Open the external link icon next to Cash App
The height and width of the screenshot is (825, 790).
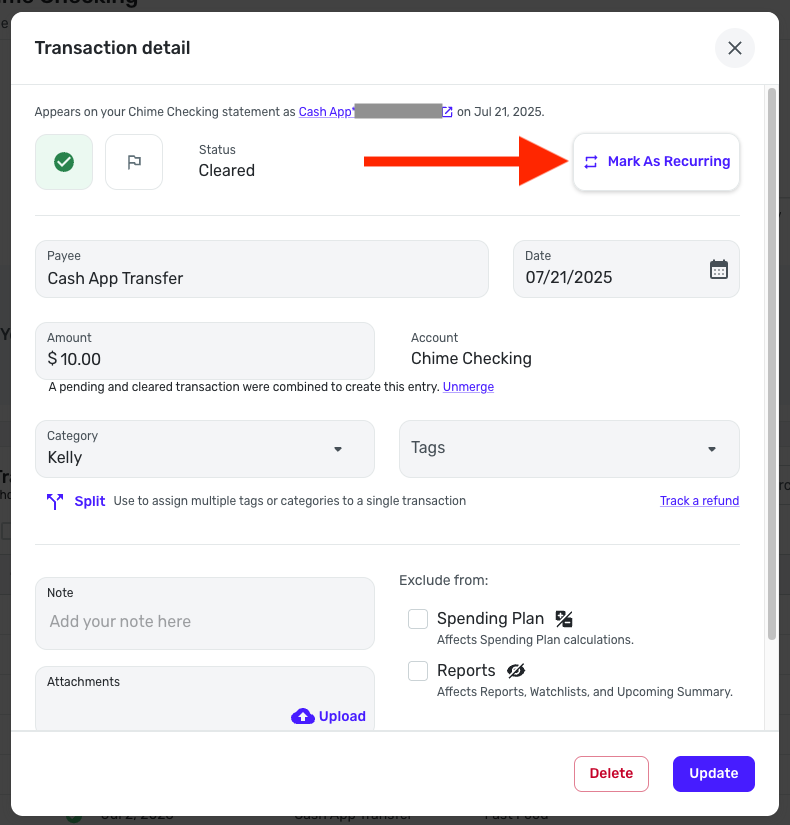click(x=447, y=112)
